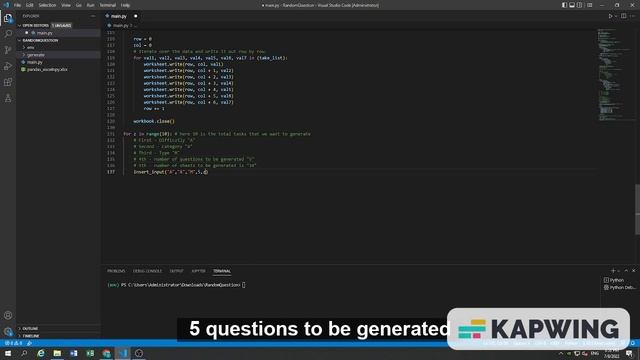The image size is (640, 360).
Task: Switch to the Output panel tab
Action: 176,271
